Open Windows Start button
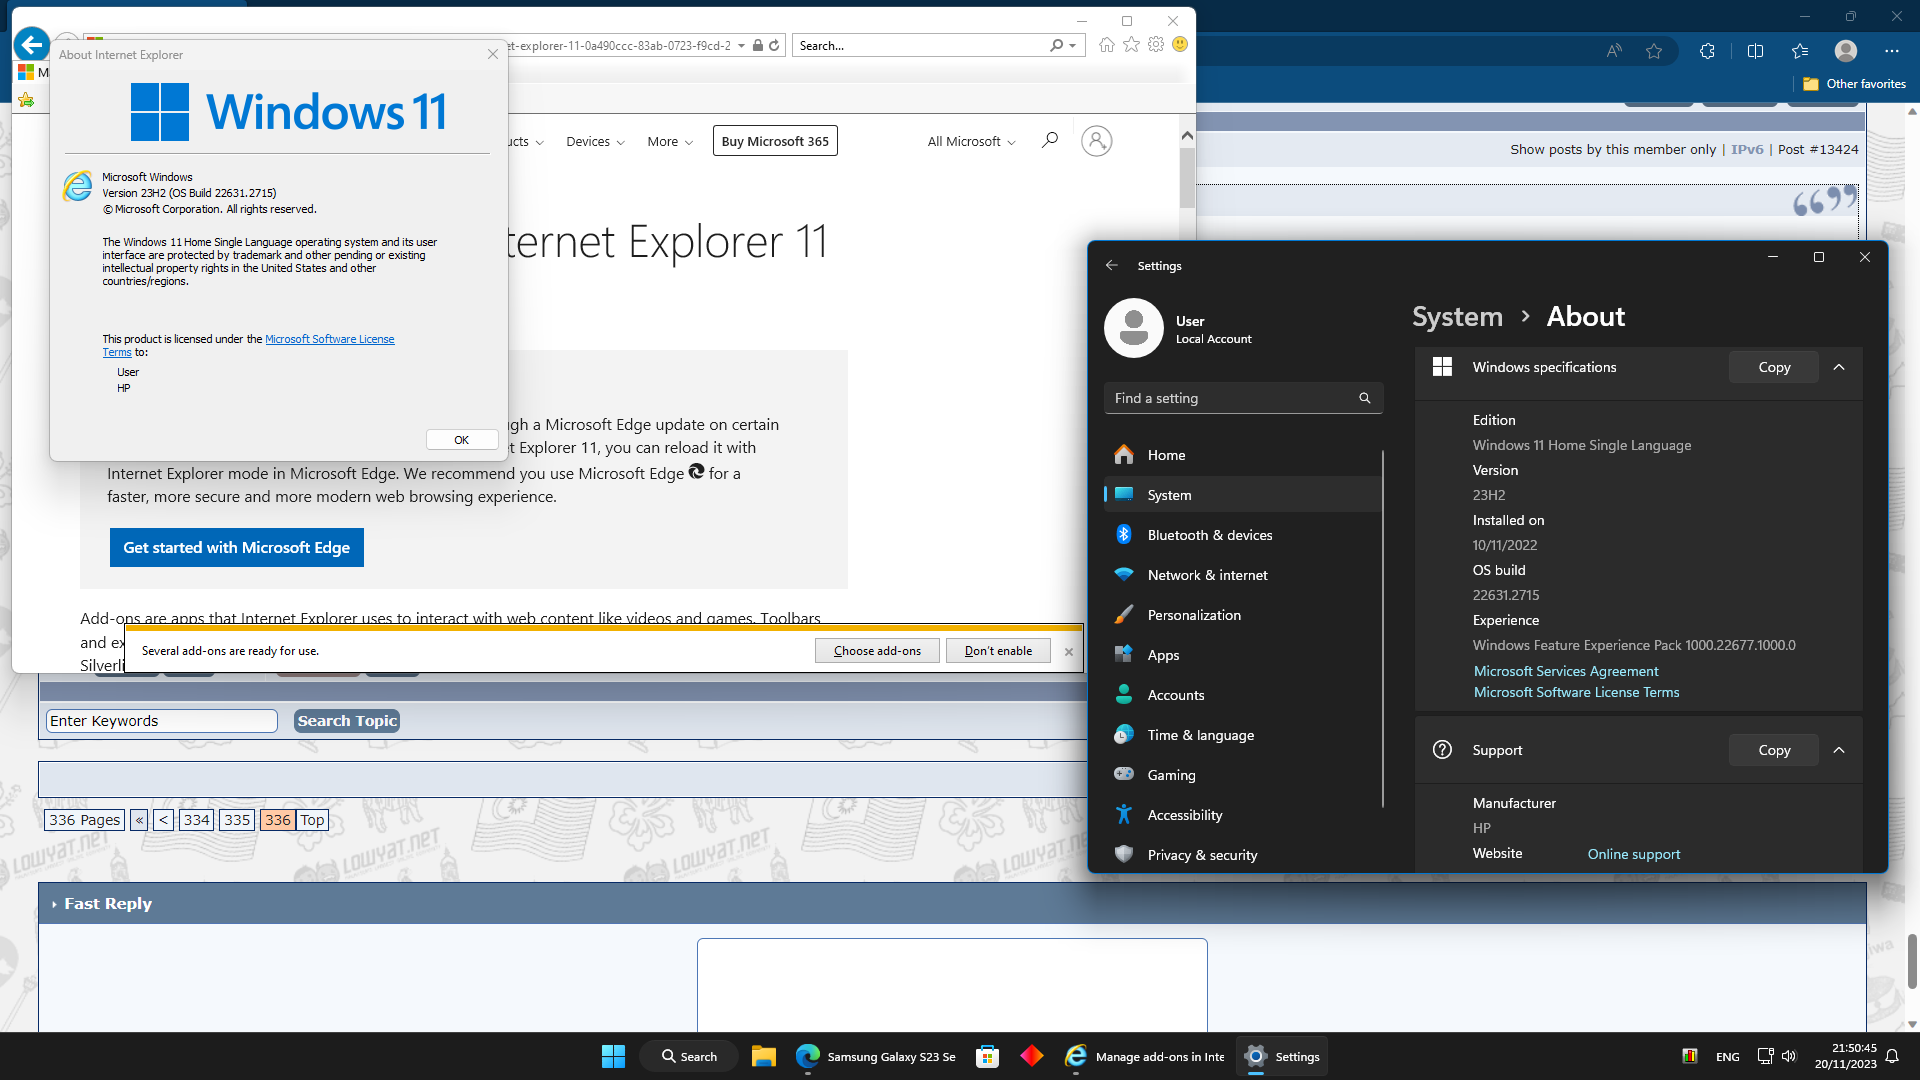Image resolution: width=1920 pixels, height=1080 pixels. point(613,1056)
